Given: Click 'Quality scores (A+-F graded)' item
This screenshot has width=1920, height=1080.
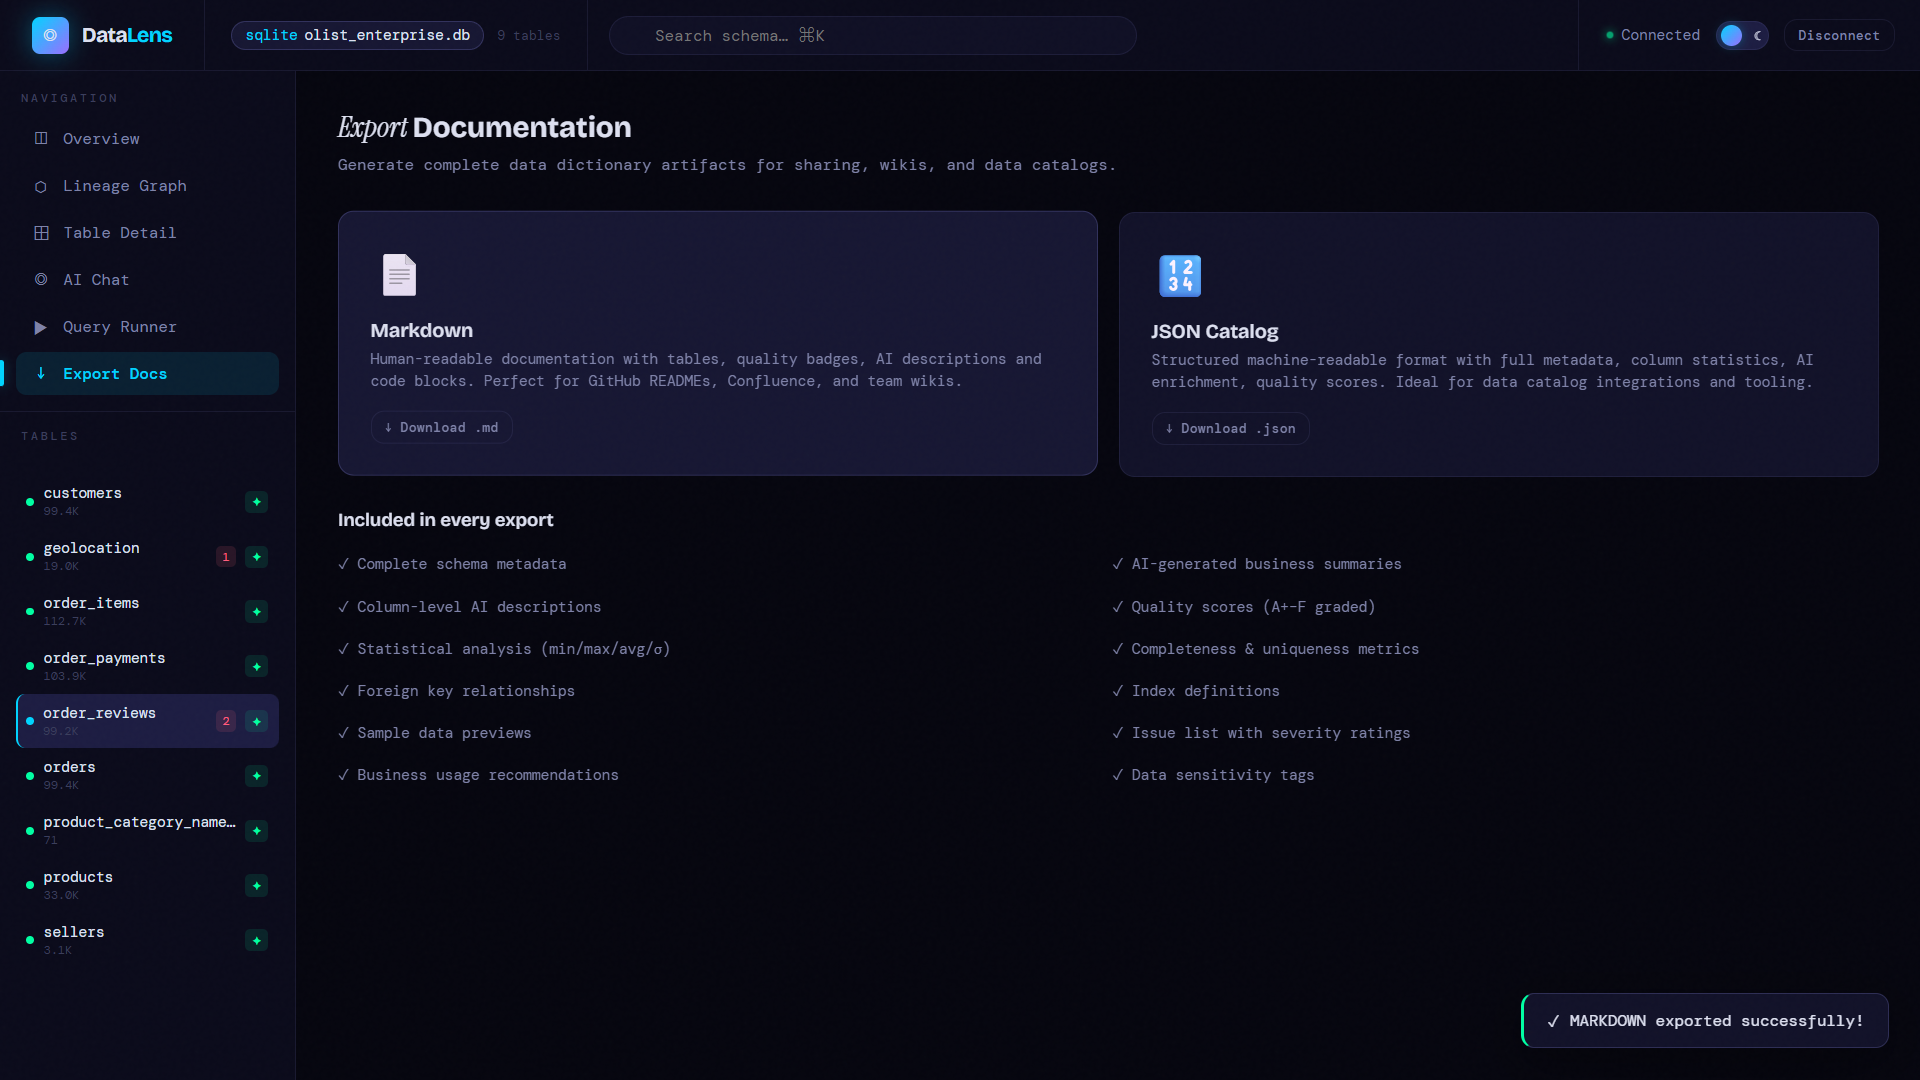Looking at the screenshot, I should 1244,607.
